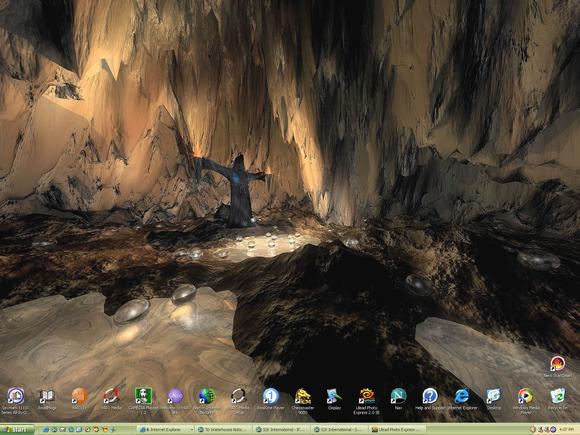580x435 pixels.
Task: Open Help and Support shortcut
Action: (x=430, y=396)
